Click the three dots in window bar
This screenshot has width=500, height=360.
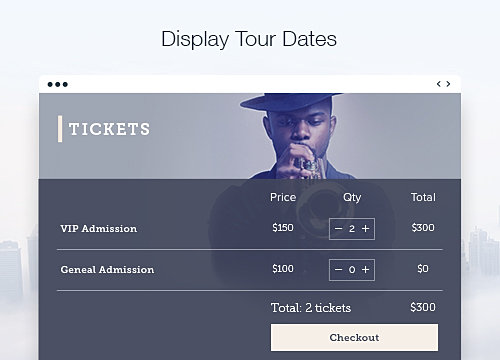point(58,84)
